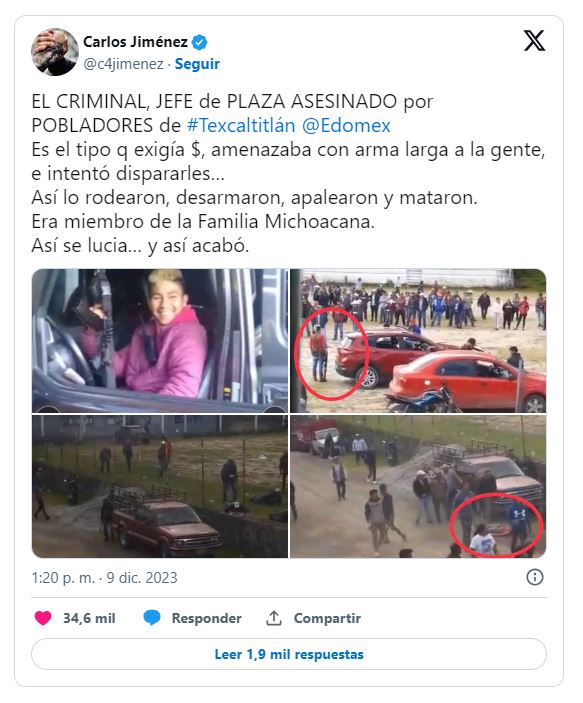This screenshot has width=583, height=703.
Task: Open the @Edomex mention
Action: tap(346, 126)
